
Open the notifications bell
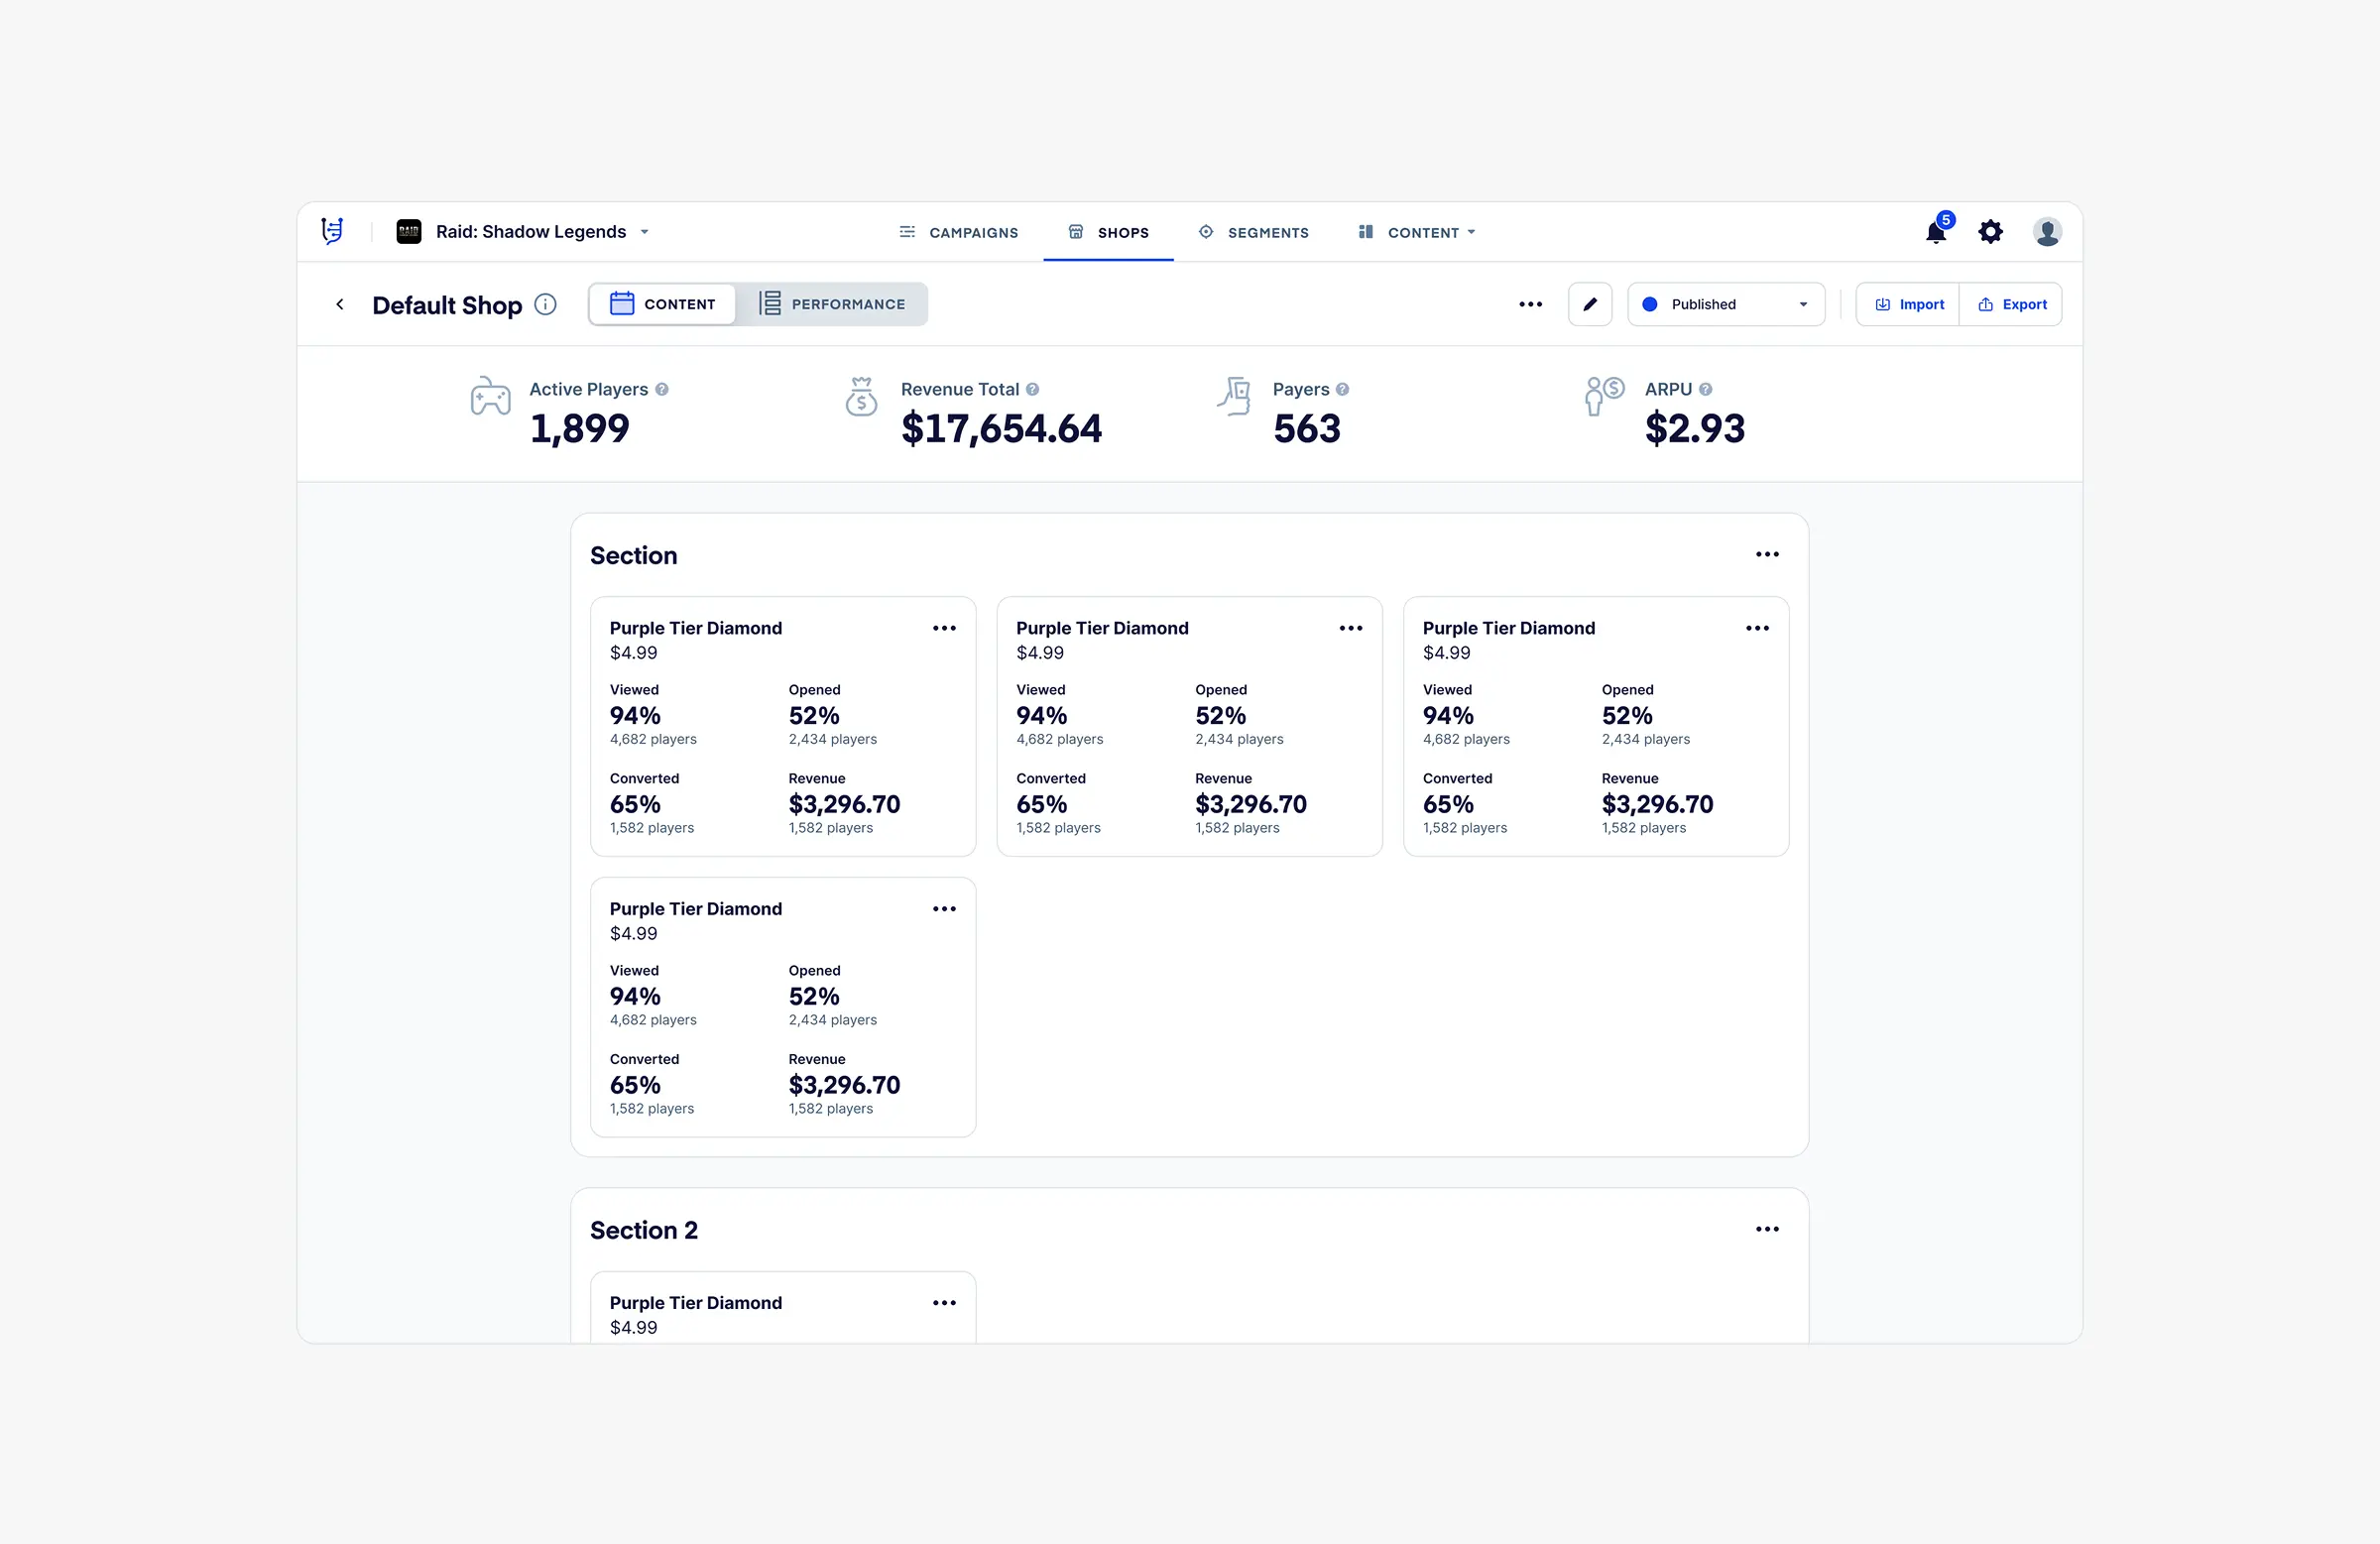(1936, 232)
